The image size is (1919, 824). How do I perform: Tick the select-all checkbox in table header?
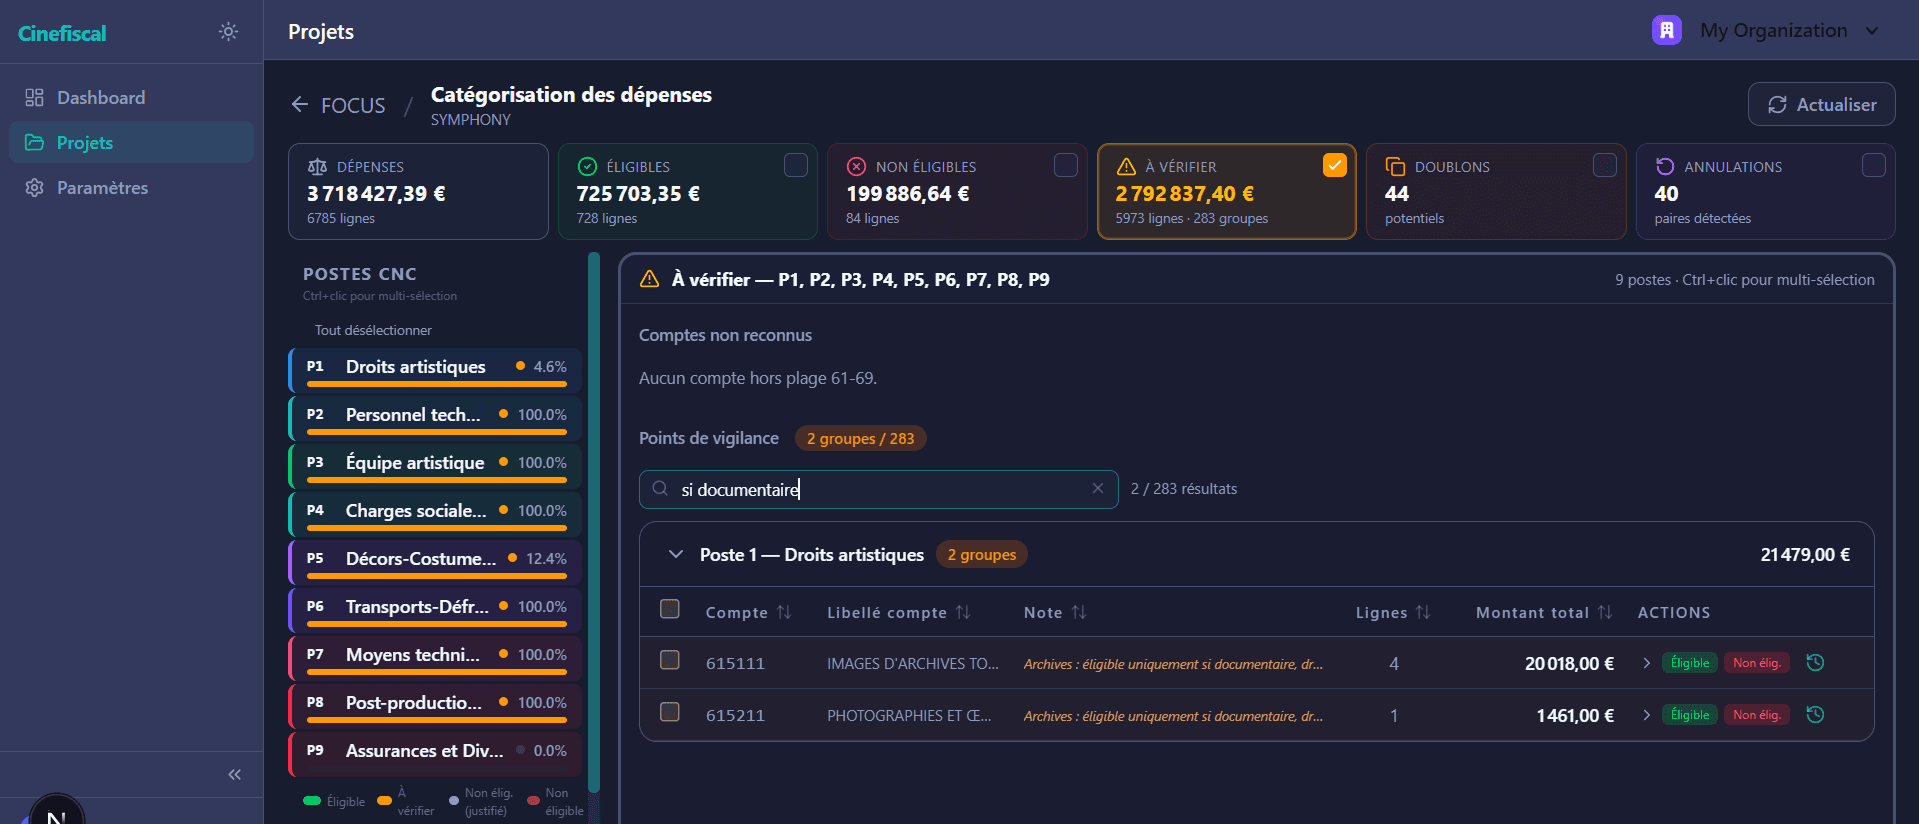click(670, 609)
